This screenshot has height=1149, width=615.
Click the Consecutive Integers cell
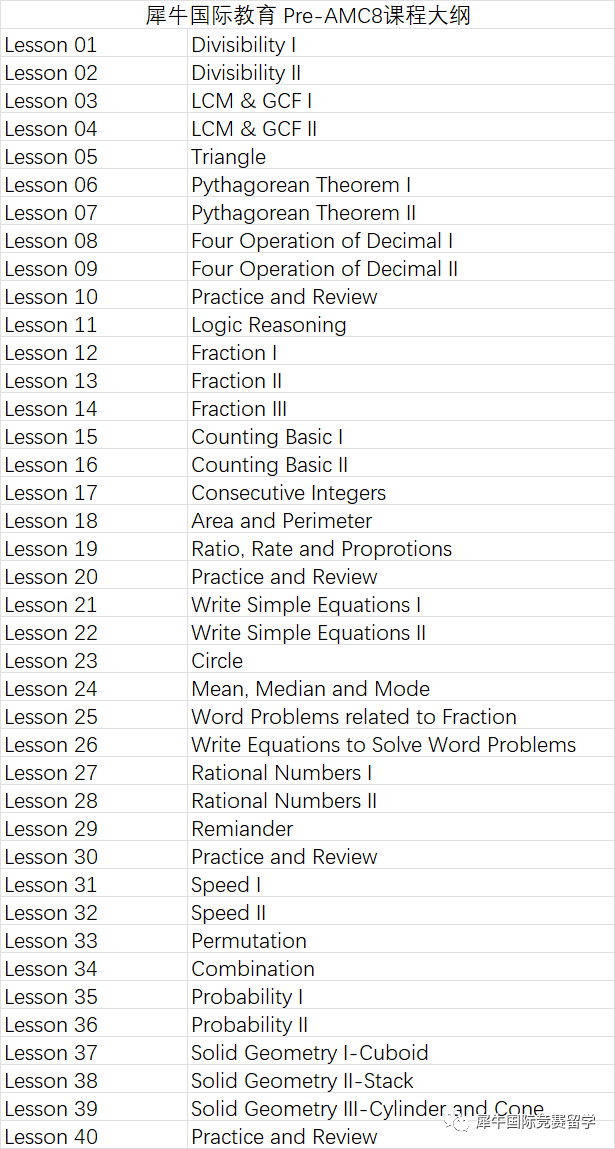click(x=400, y=492)
